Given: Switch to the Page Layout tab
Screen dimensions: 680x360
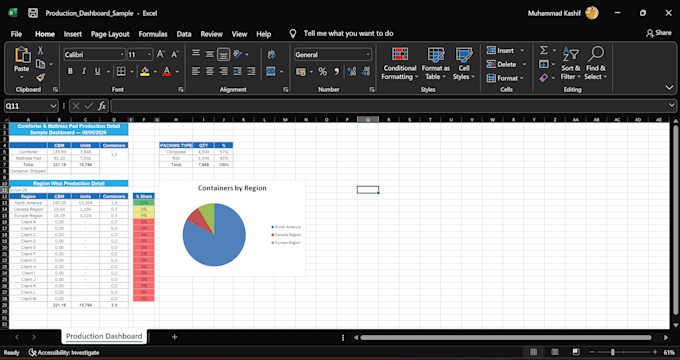Looking at the screenshot, I should pyautogui.click(x=110, y=34).
